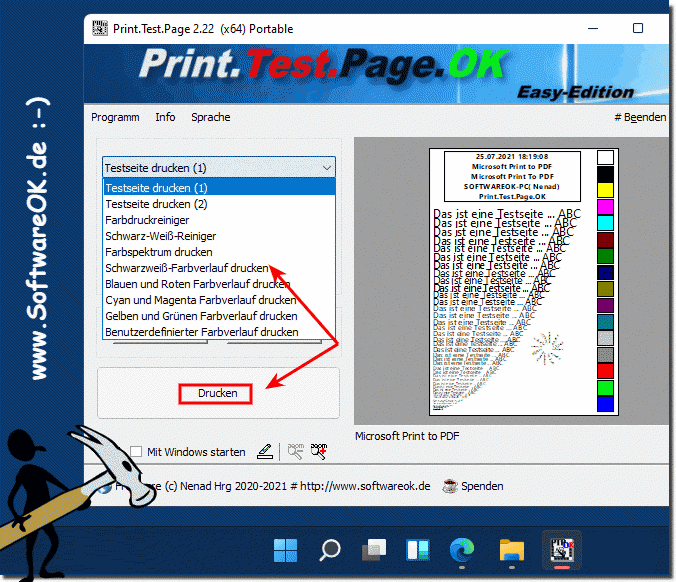Click the yellow color swatch in preview

[605, 190]
